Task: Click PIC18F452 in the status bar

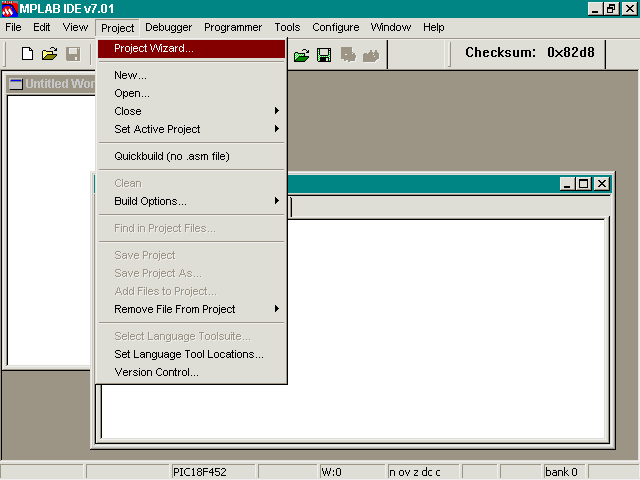Action: click(x=213, y=472)
